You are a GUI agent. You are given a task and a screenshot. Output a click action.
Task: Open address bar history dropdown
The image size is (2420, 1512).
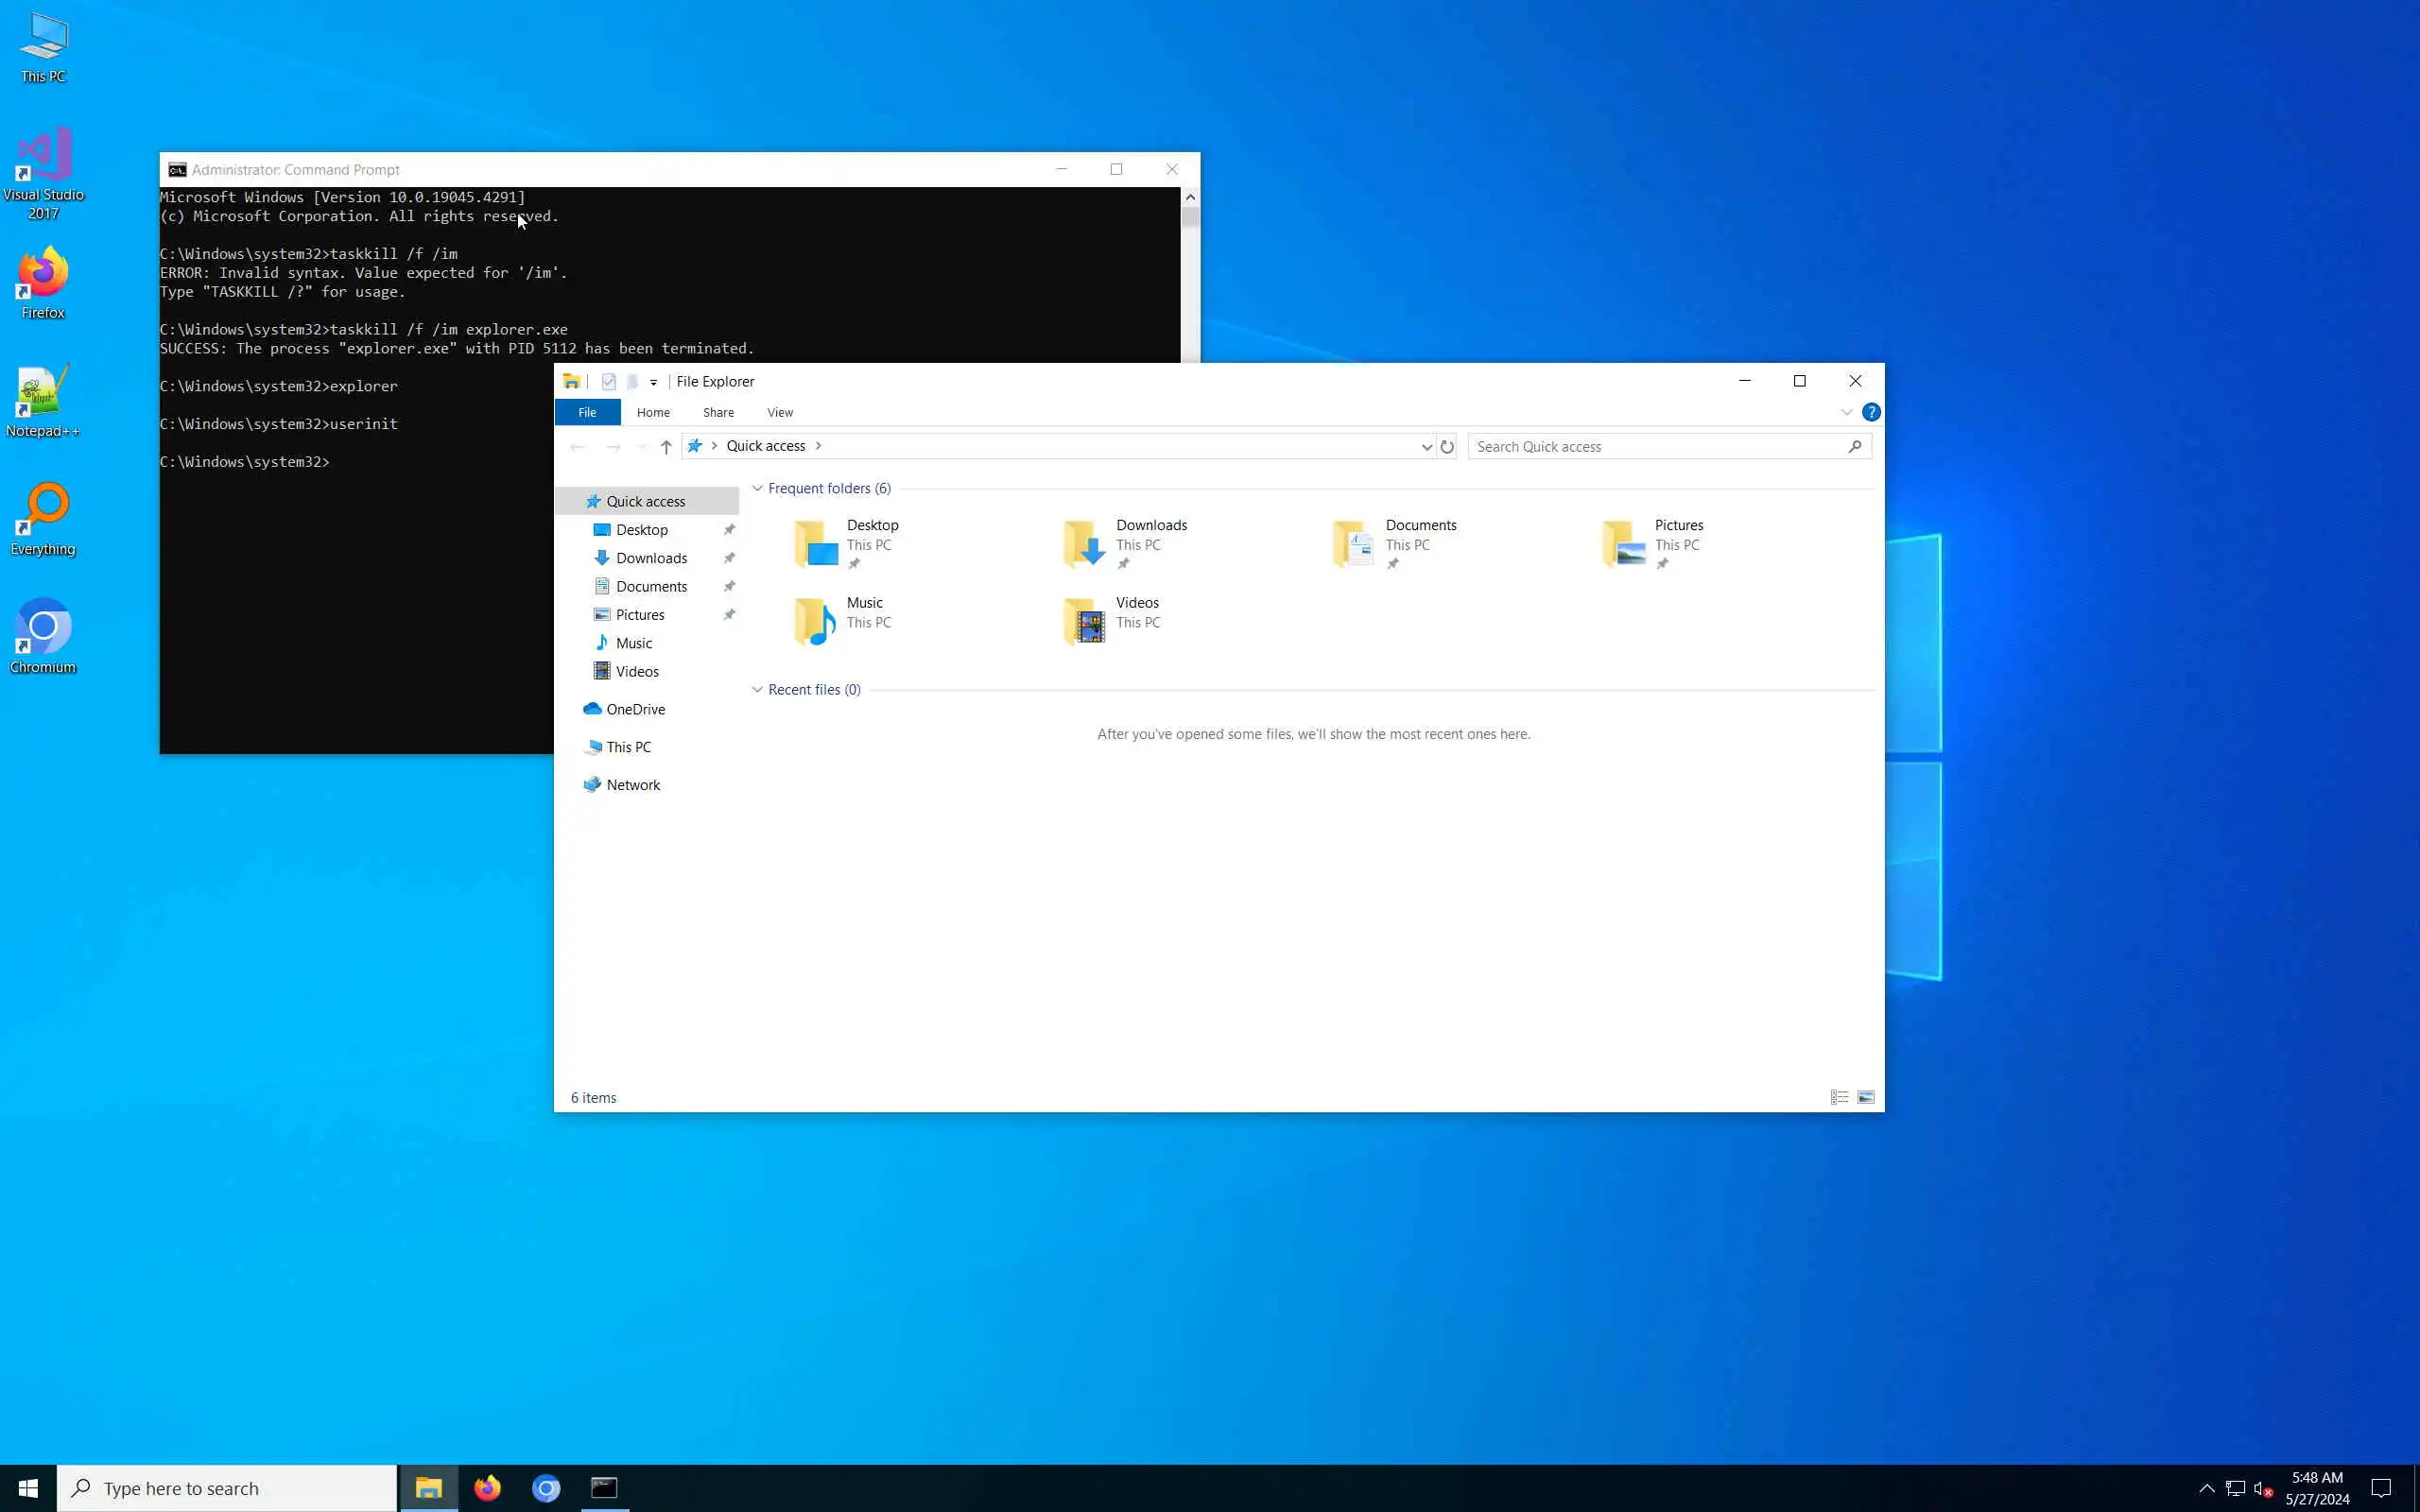coord(1426,447)
